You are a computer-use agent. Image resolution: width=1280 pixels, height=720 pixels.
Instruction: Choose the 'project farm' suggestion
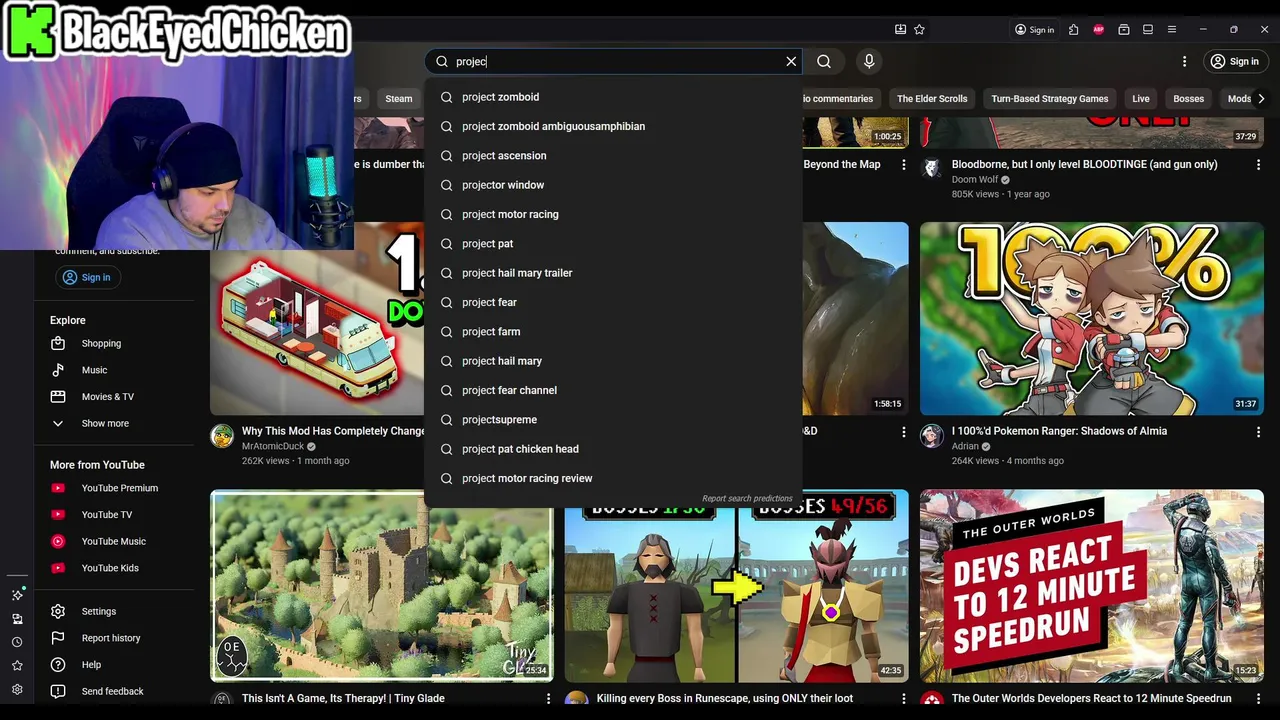pyautogui.click(x=613, y=332)
